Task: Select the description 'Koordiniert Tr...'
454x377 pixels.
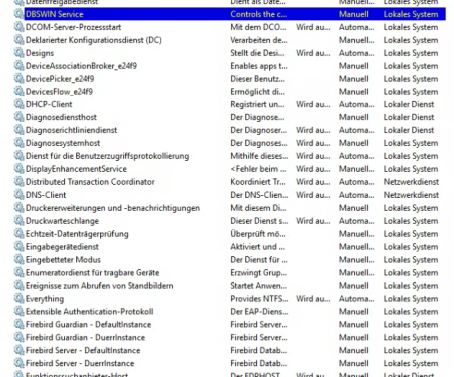Action: coord(258,182)
